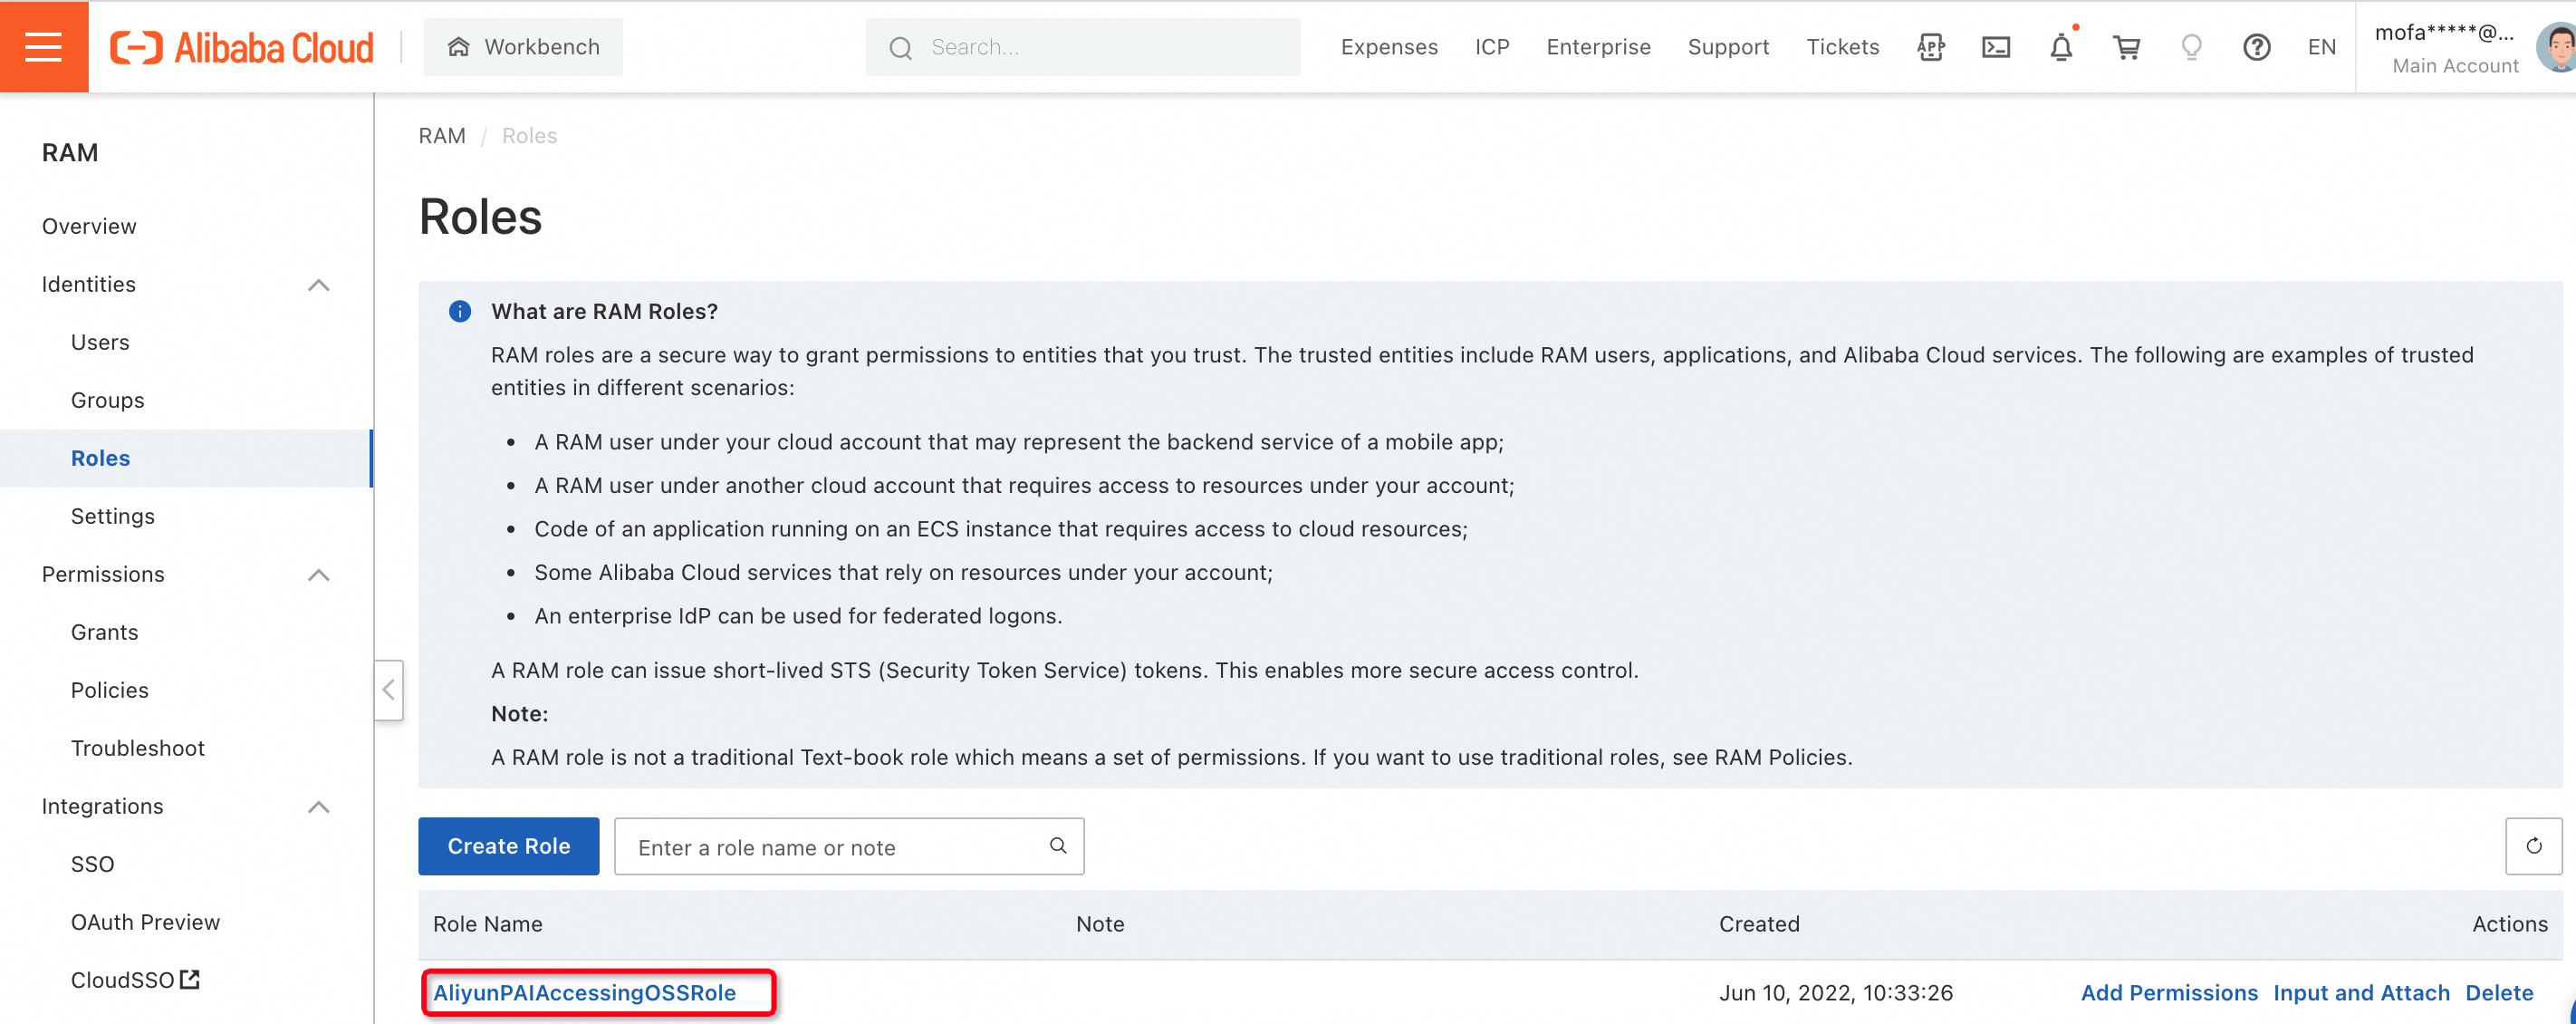This screenshot has height=1024, width=2576.
Task: Click the Note column header
Action: (1100, 924)
